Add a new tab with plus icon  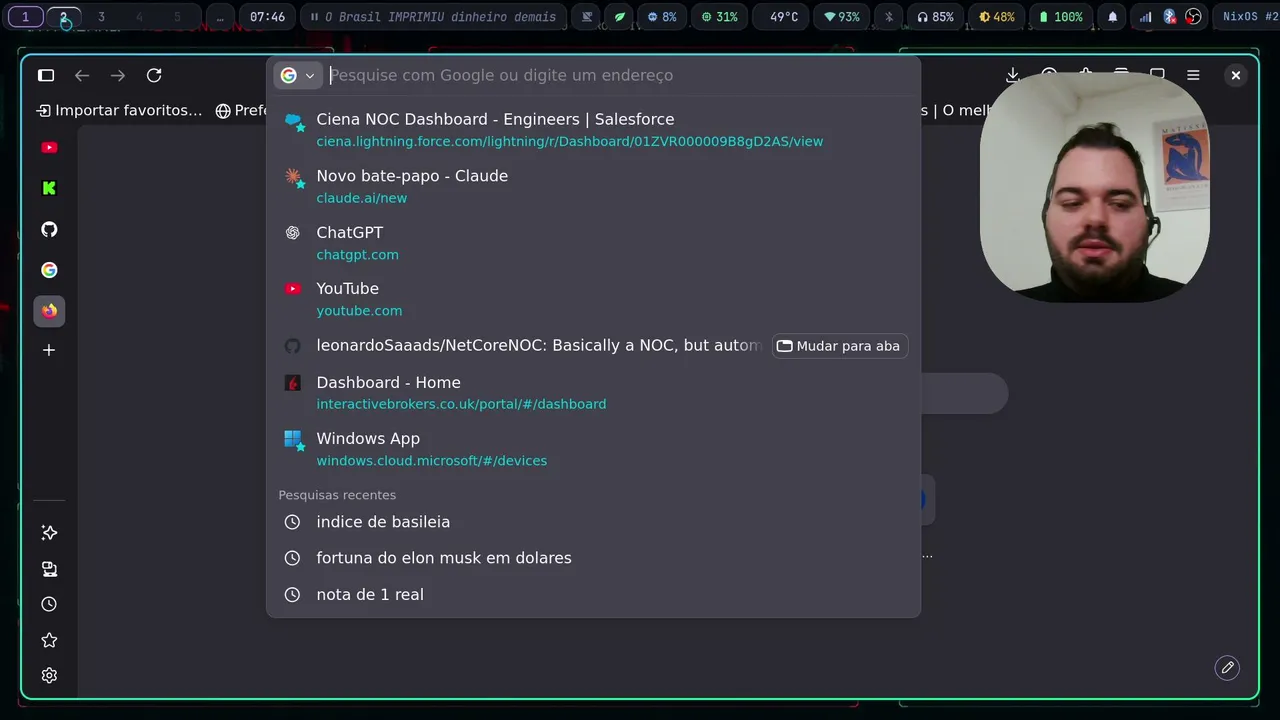49,350
